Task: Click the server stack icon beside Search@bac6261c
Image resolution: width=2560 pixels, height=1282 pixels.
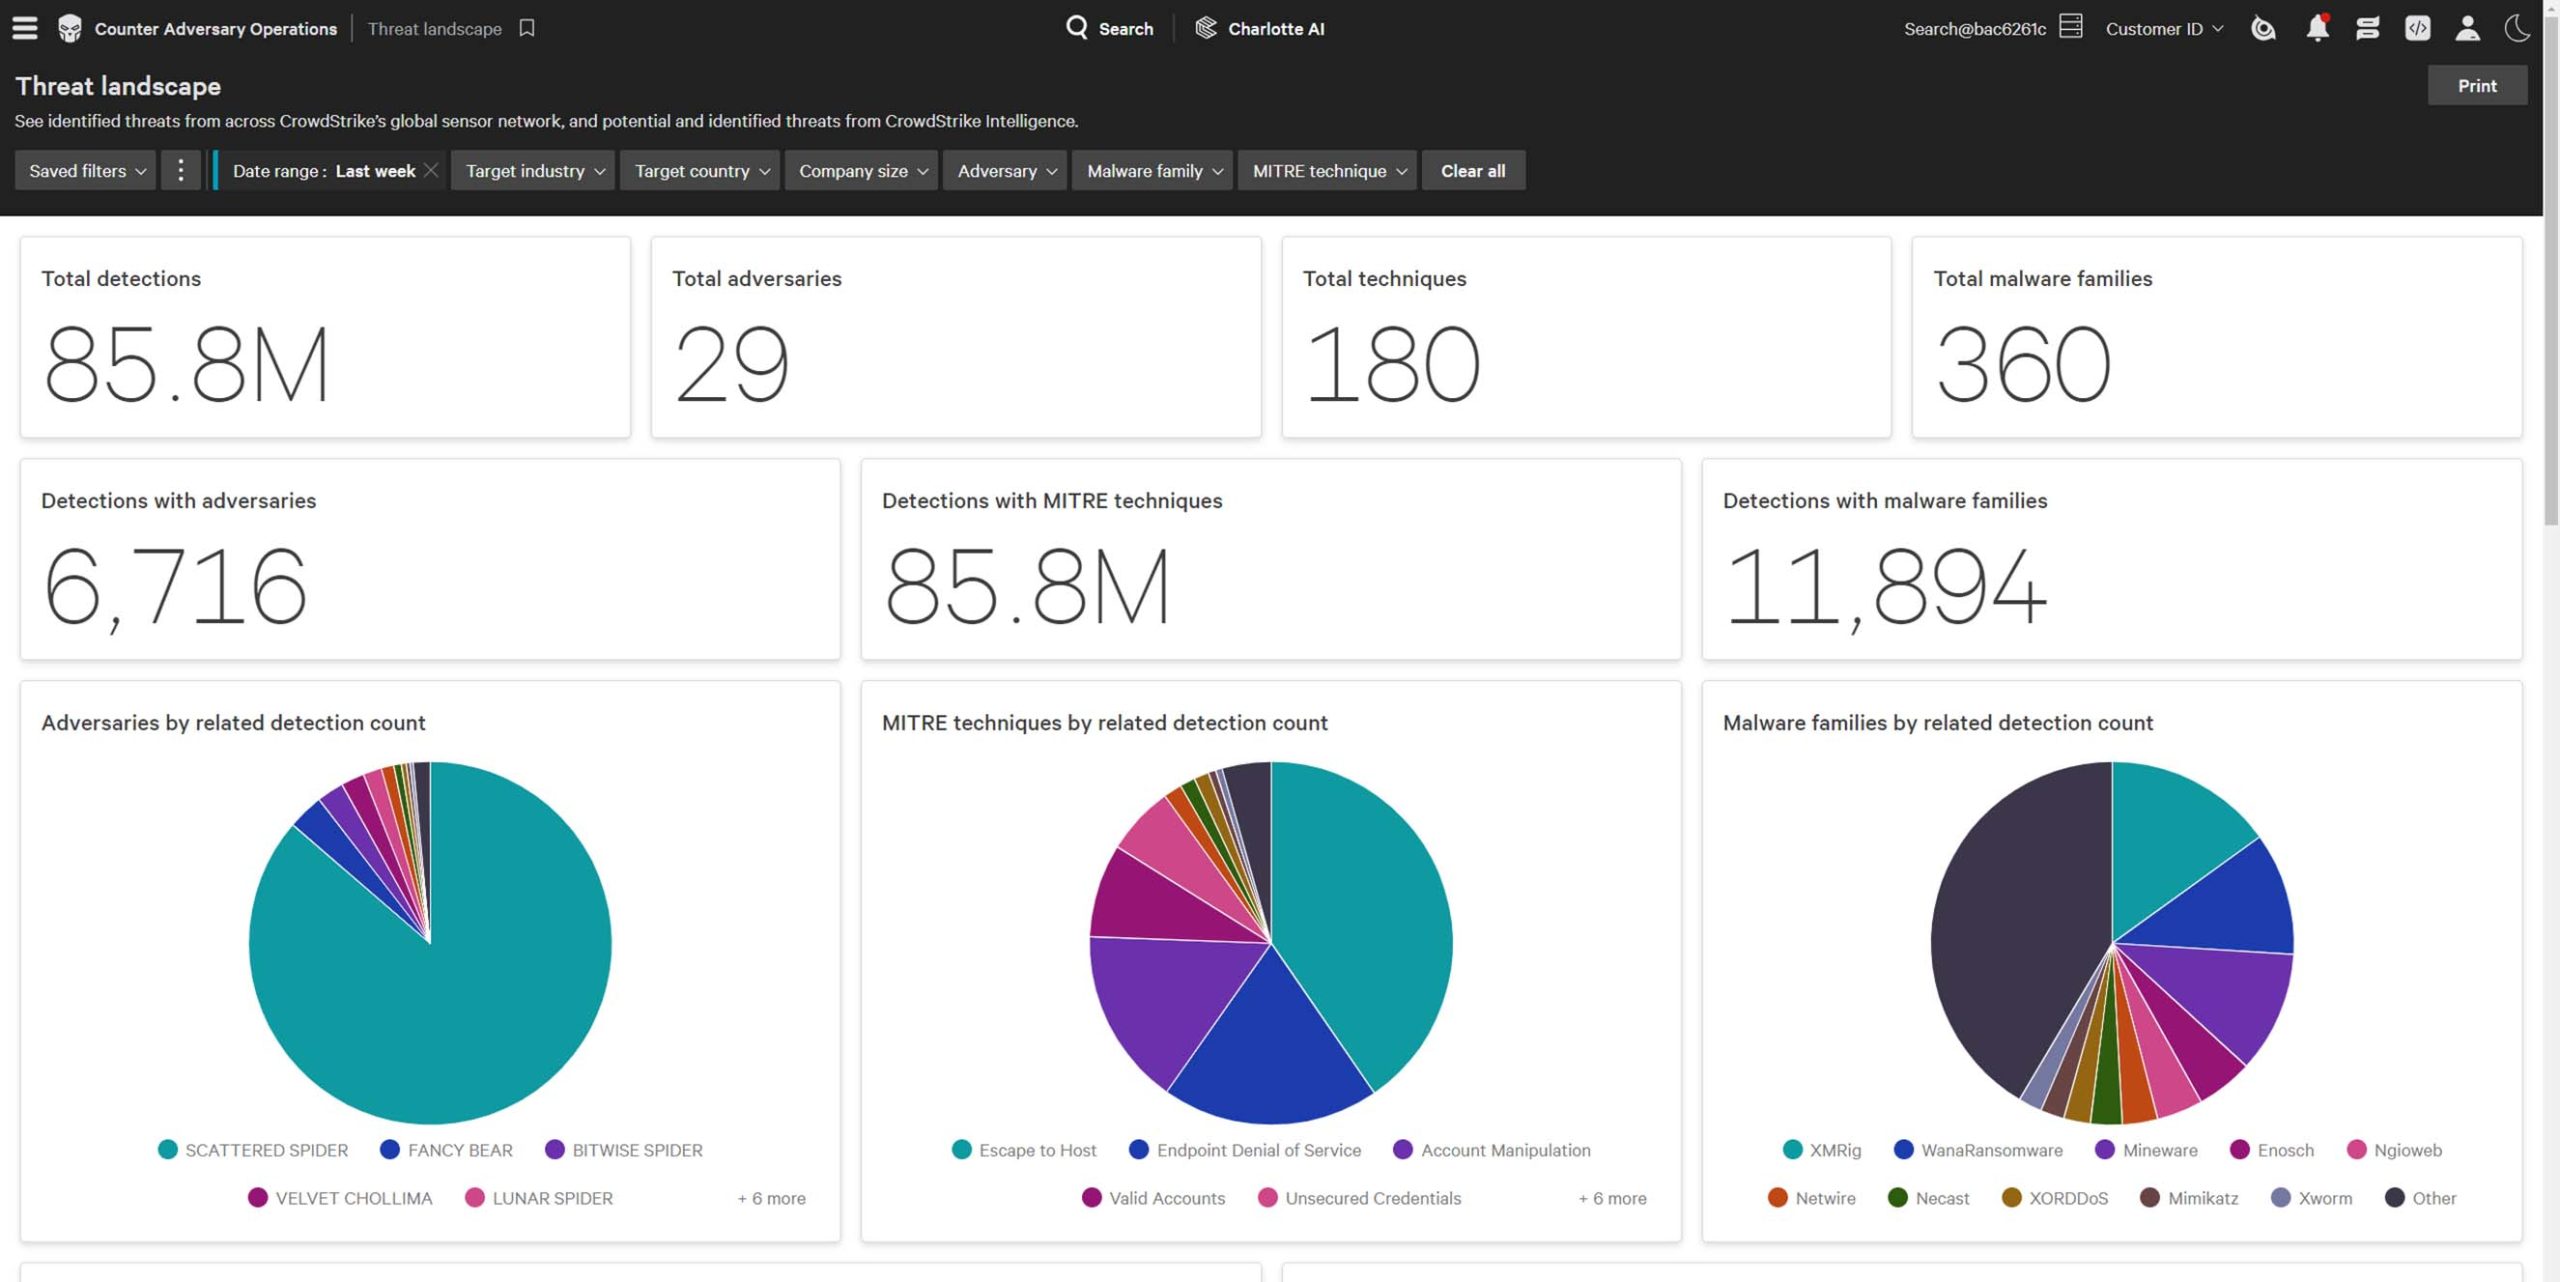Action: pyautogui.click(x=2071, y=27)
